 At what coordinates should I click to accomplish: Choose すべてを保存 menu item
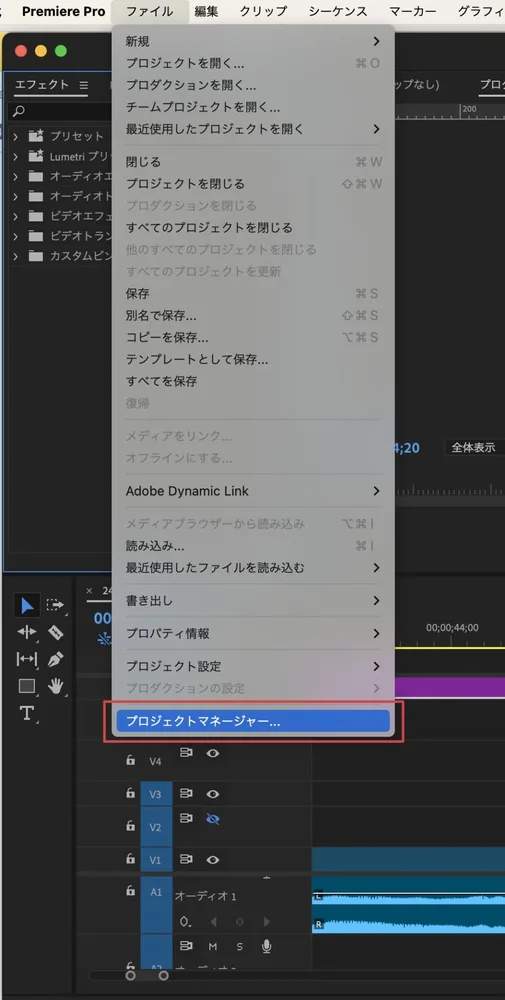pyautogui.click(x=253, y=381)
